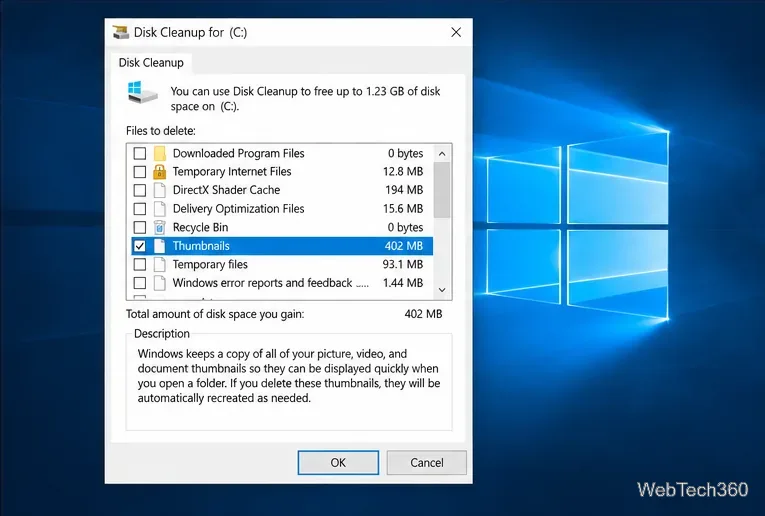The image size is (765, 516).
Task: Check Delivery Optimization Files checkbox
Action: tap(140, 209)
